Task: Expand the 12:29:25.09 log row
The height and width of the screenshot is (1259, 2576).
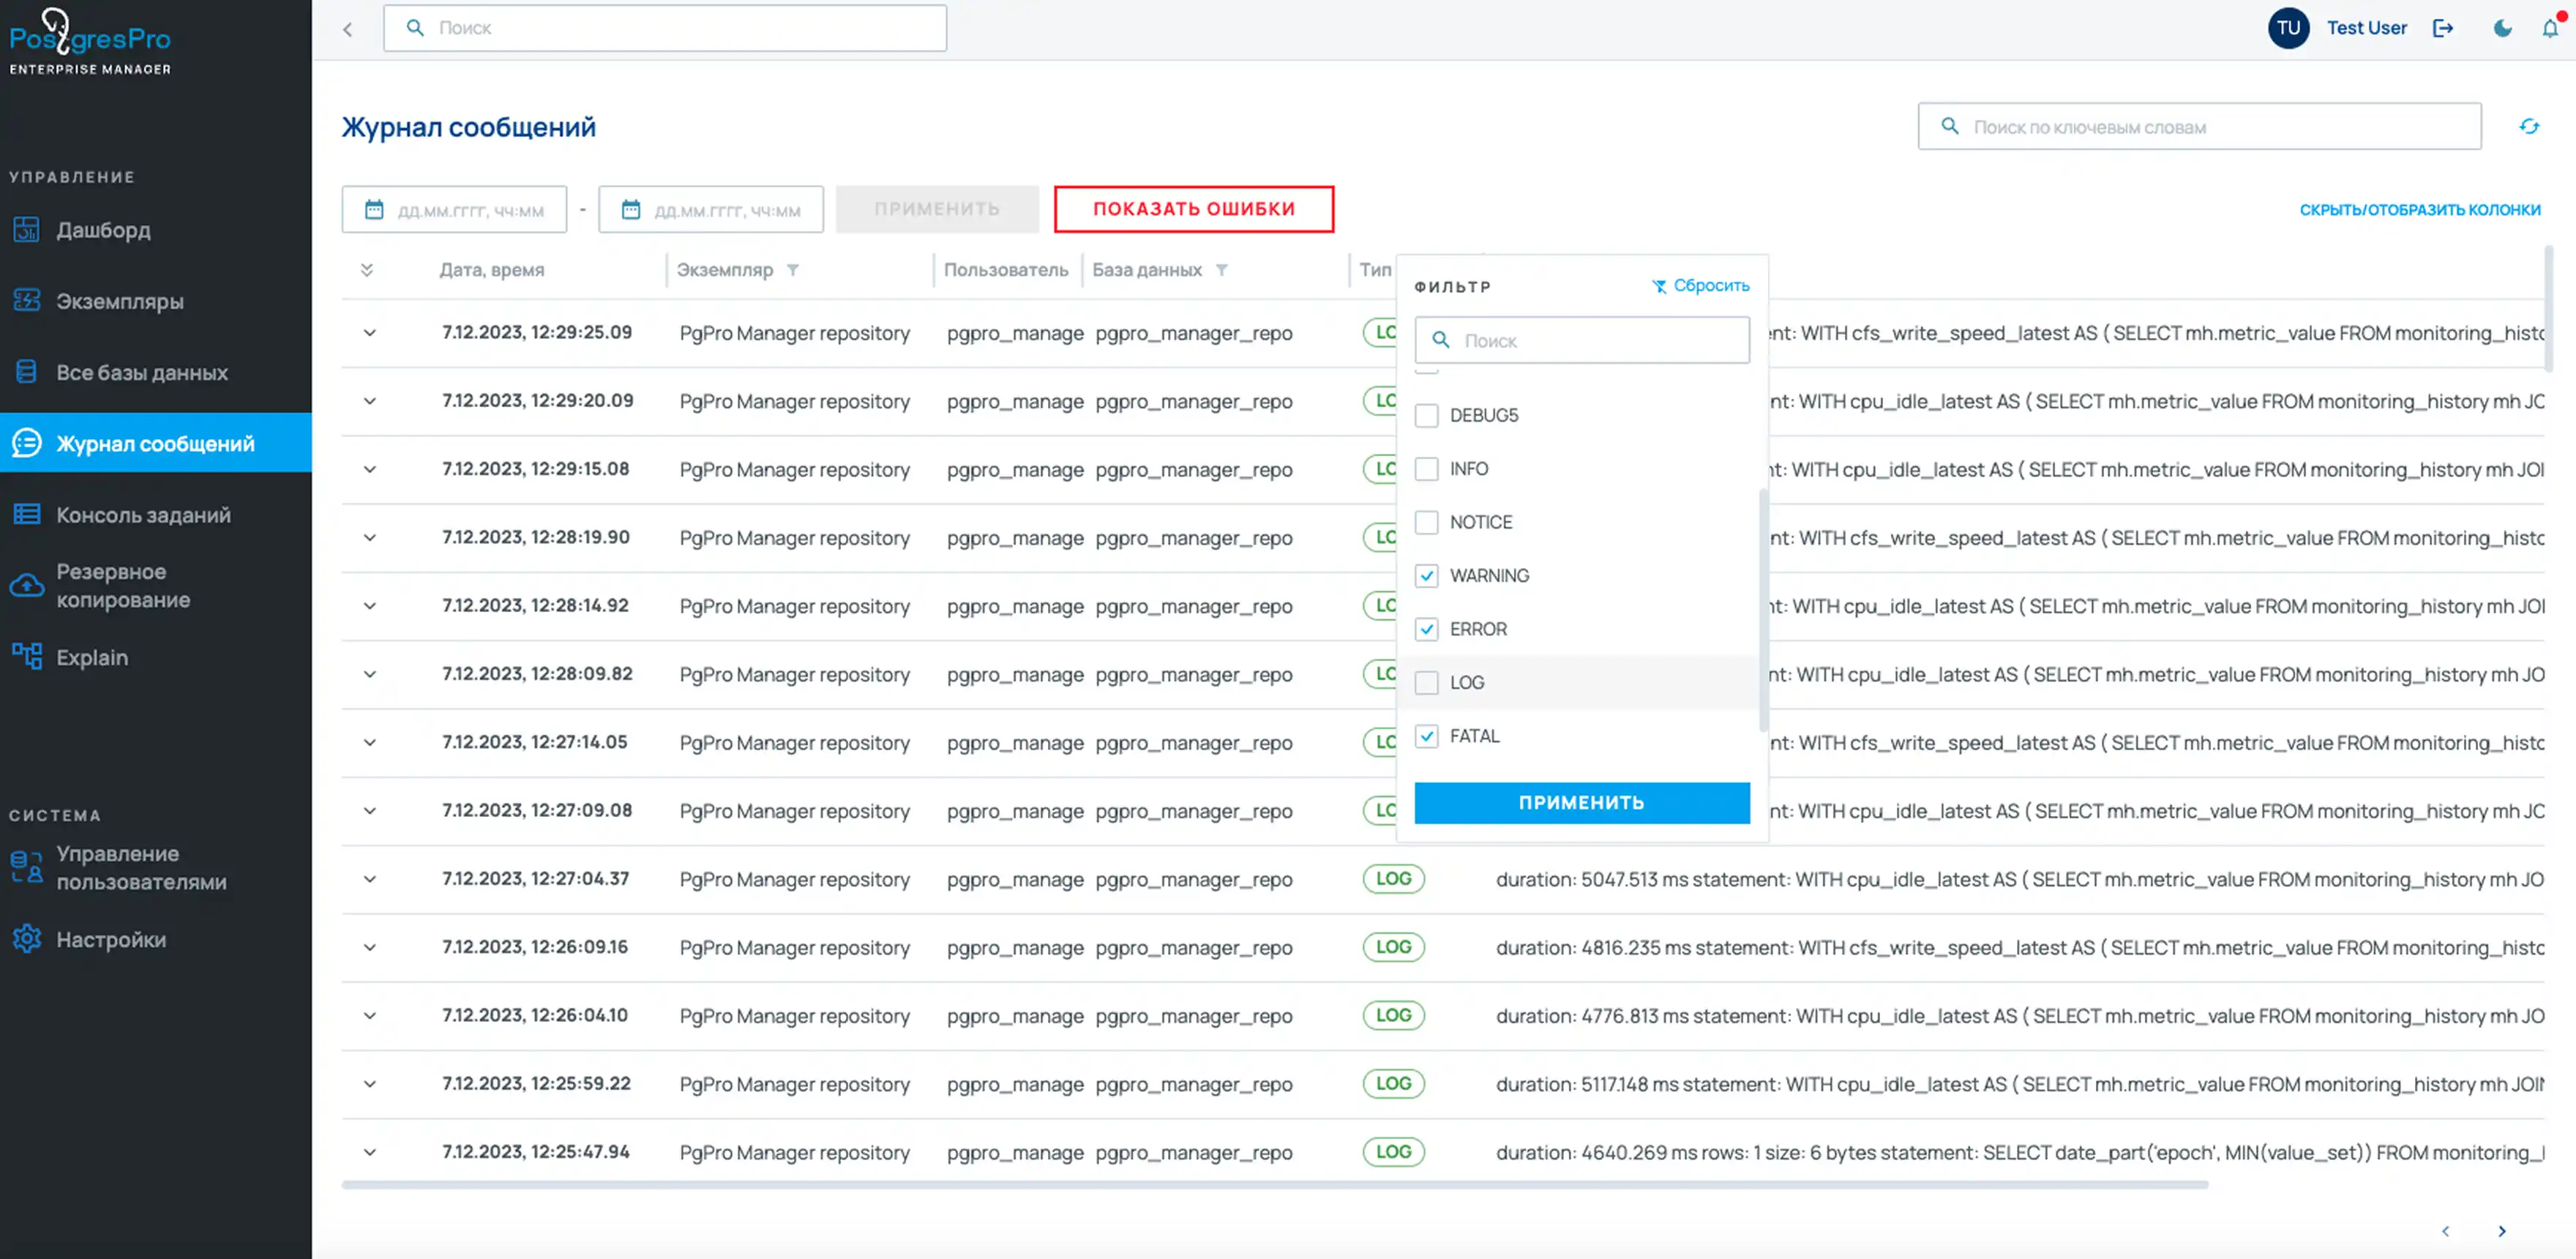Action: (369, 333)
